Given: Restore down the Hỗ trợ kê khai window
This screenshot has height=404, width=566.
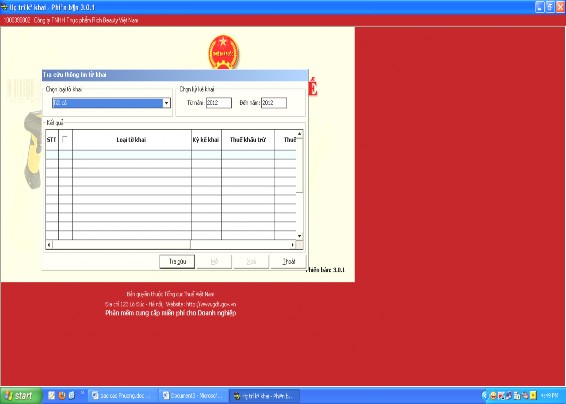Looking at the screenshot, I should coord(550,7).
